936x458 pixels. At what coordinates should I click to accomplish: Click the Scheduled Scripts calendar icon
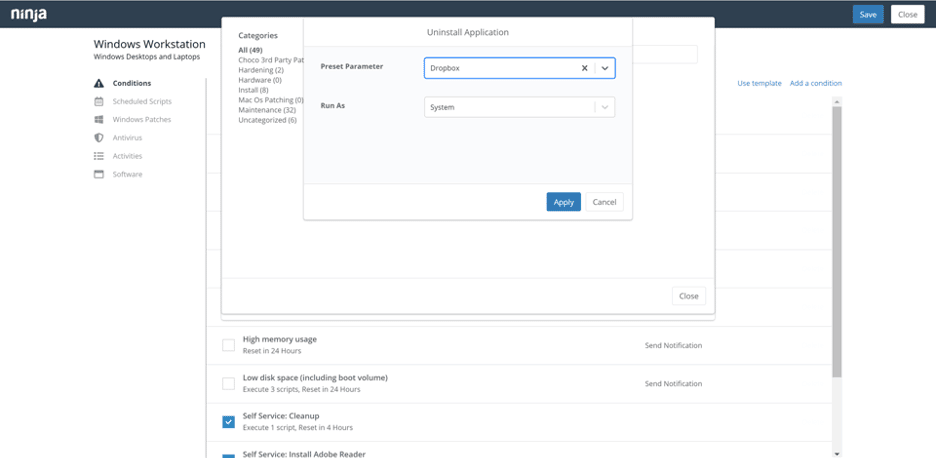coord(99,101)
